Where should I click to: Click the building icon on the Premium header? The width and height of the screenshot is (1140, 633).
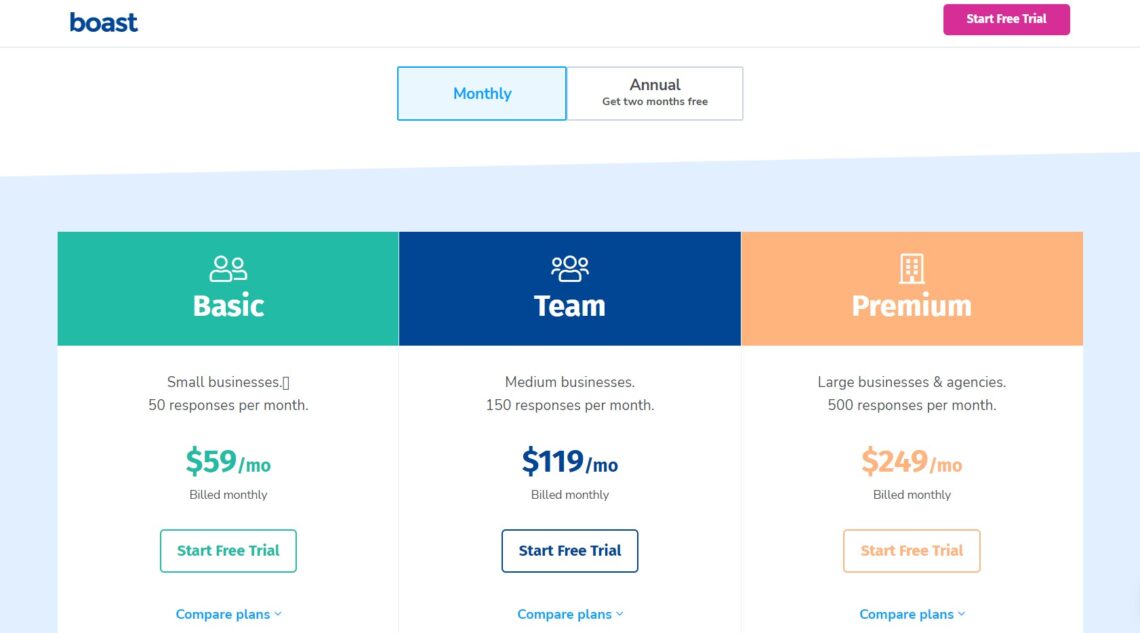point(911,267)
